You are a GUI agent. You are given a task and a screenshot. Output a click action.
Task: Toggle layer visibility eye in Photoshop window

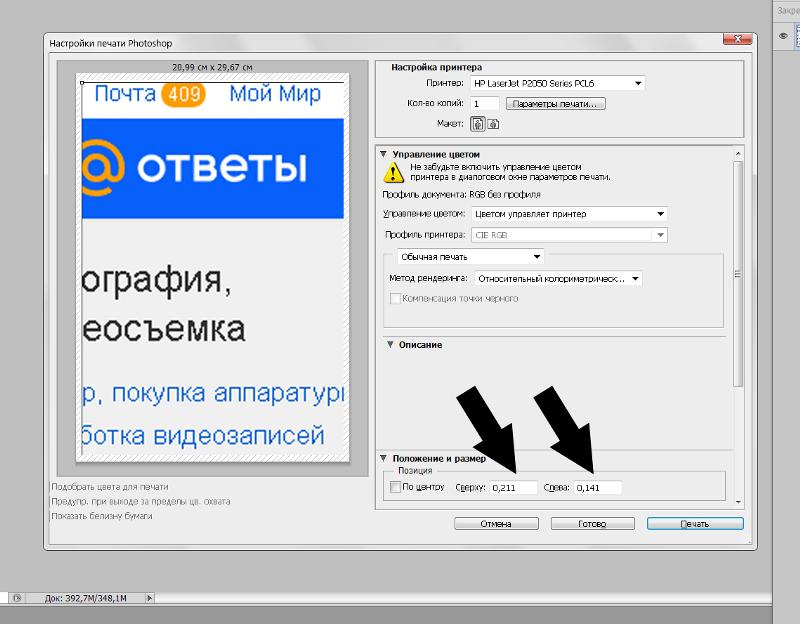click(784, 36)
